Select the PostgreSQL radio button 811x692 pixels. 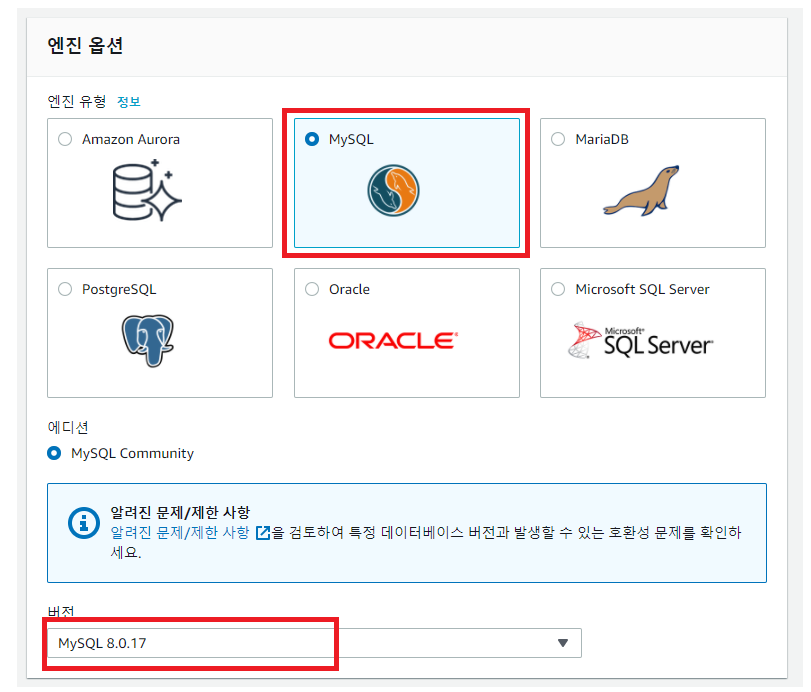65,289
